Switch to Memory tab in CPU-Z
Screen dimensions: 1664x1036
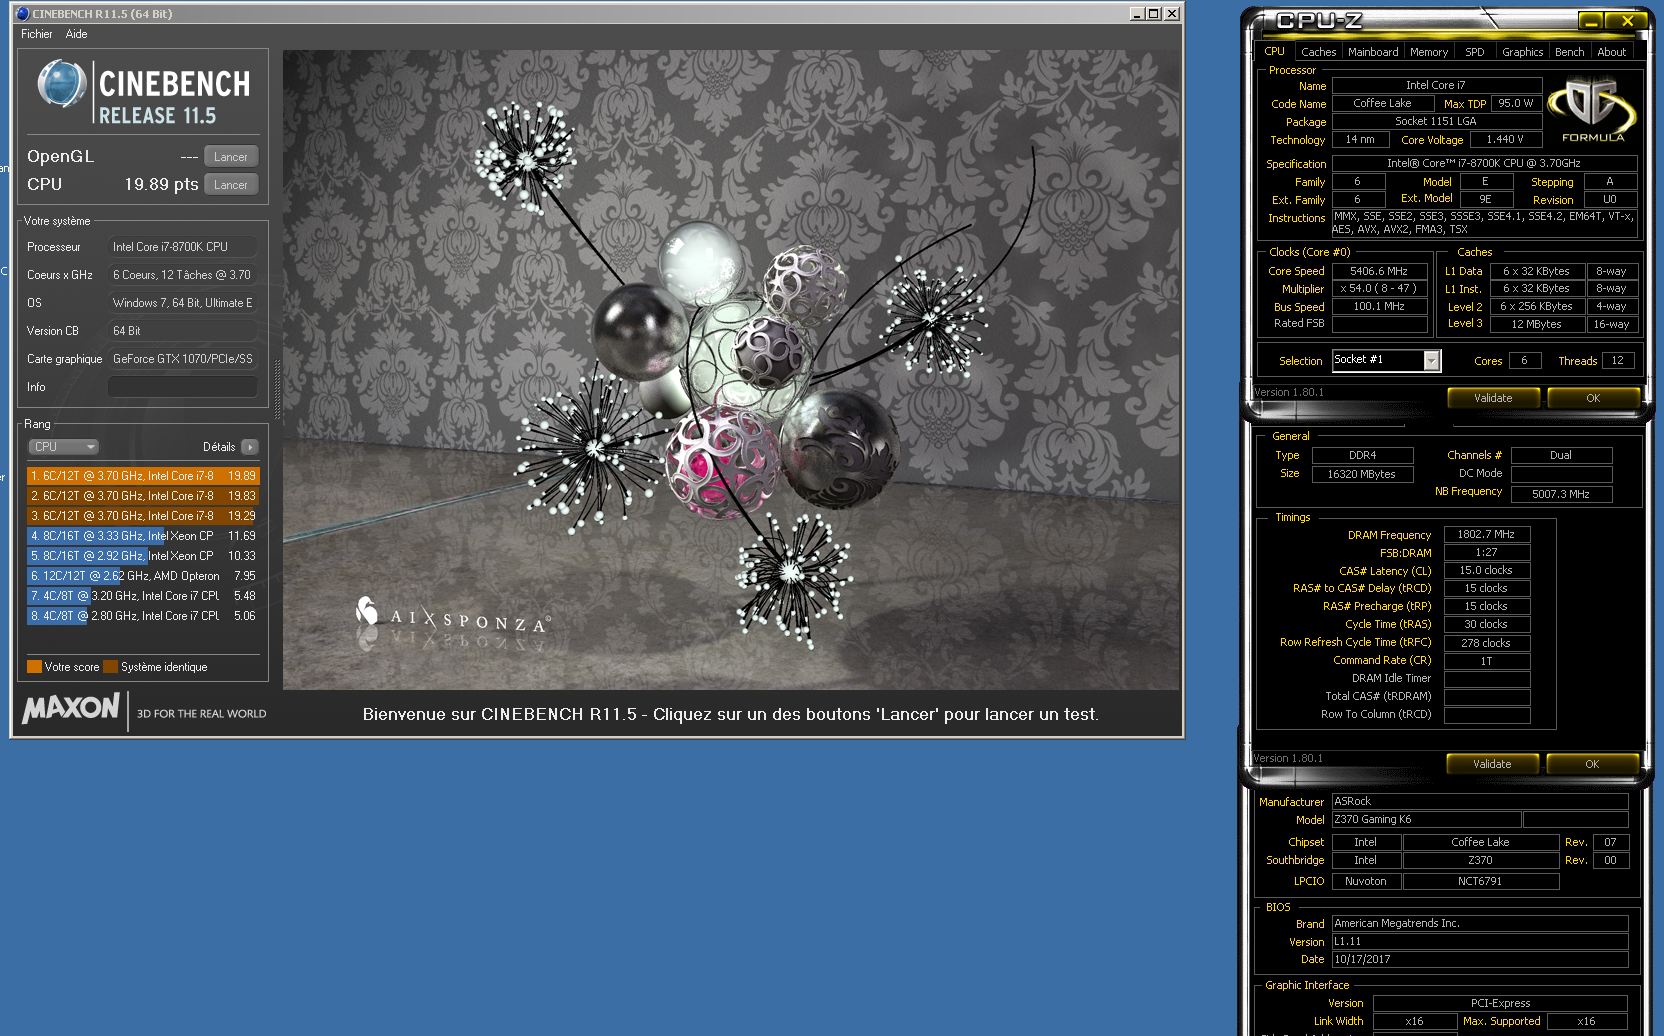tap(1429, 52)
